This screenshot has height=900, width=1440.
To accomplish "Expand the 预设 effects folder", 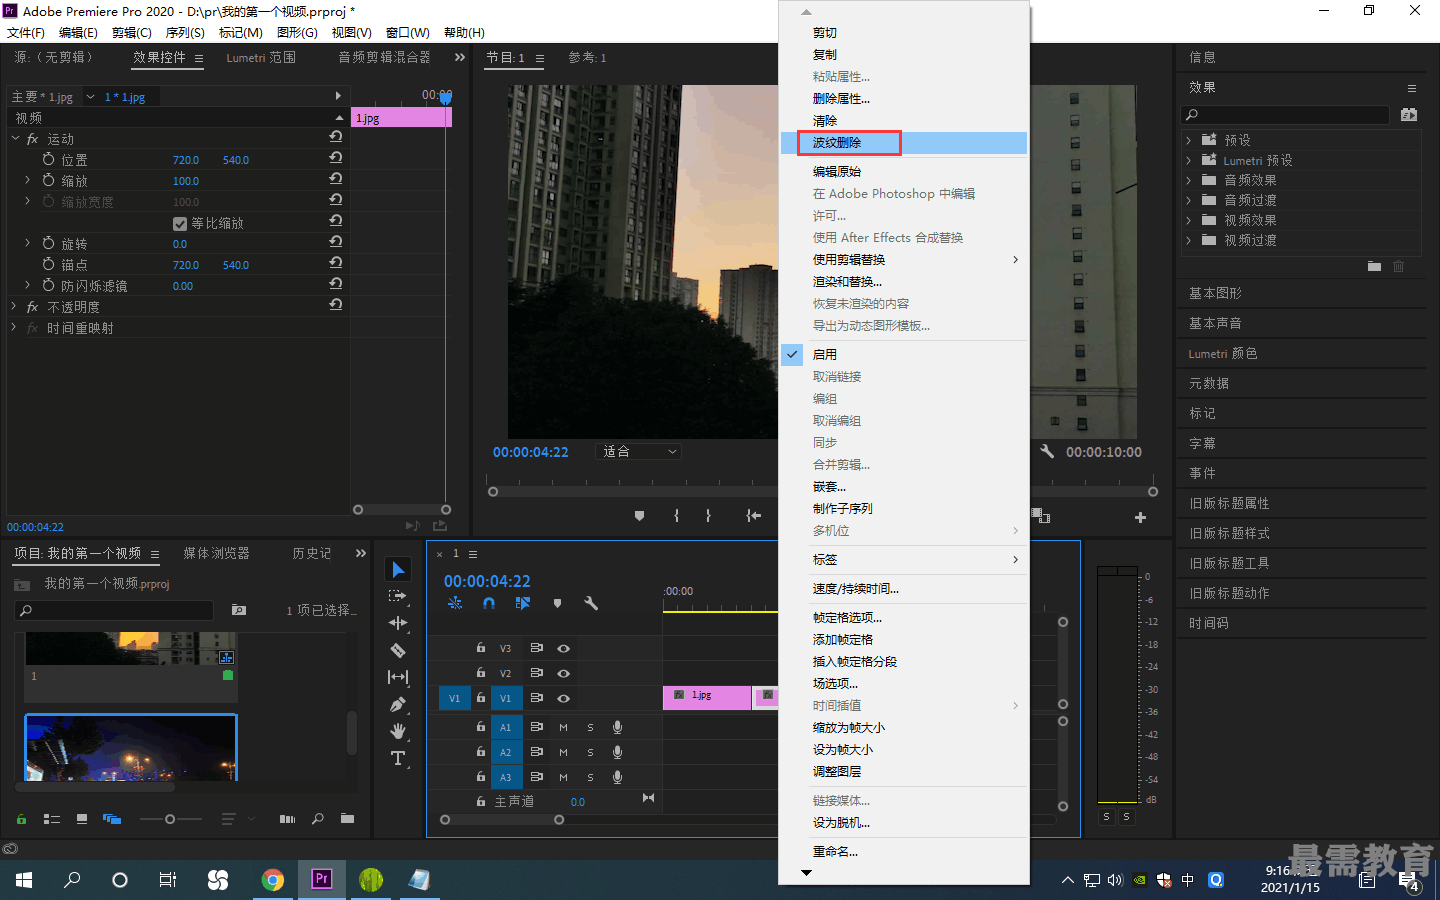I will coord(1188,140).
